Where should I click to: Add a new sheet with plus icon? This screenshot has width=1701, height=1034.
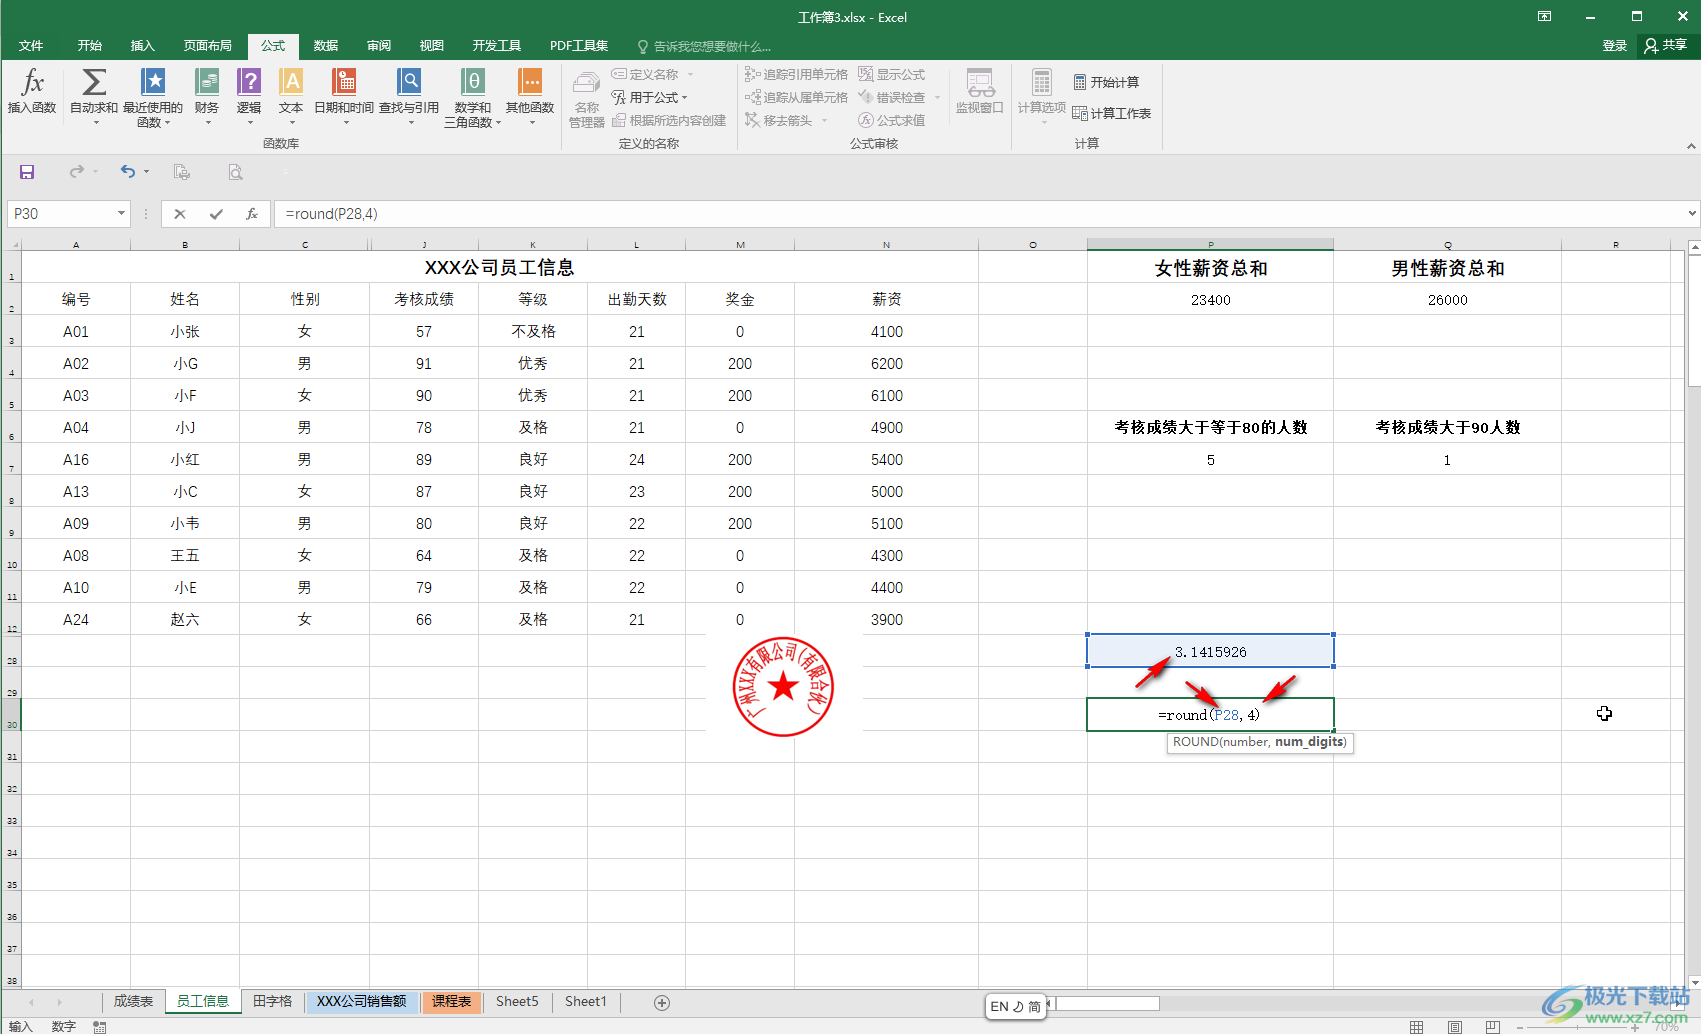point(662,1002)
